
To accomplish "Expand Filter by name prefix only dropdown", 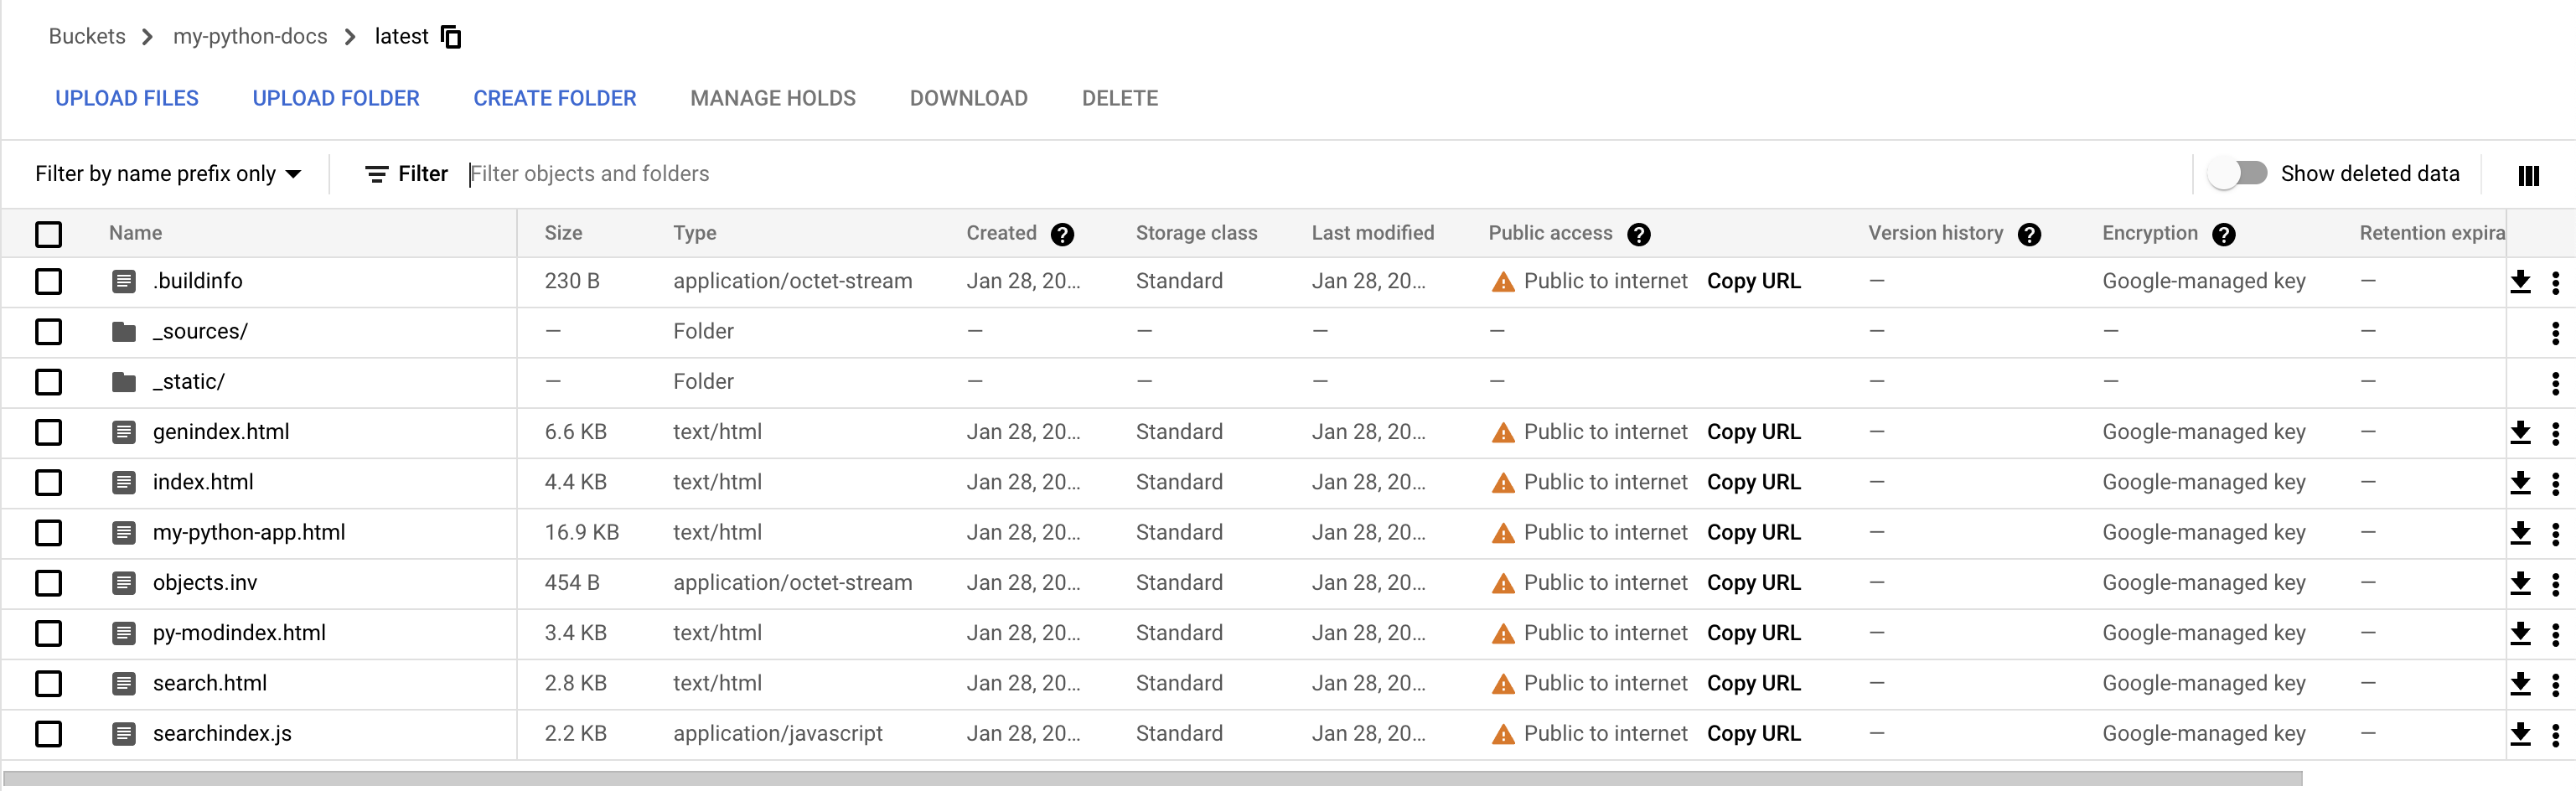I will 168,174.
